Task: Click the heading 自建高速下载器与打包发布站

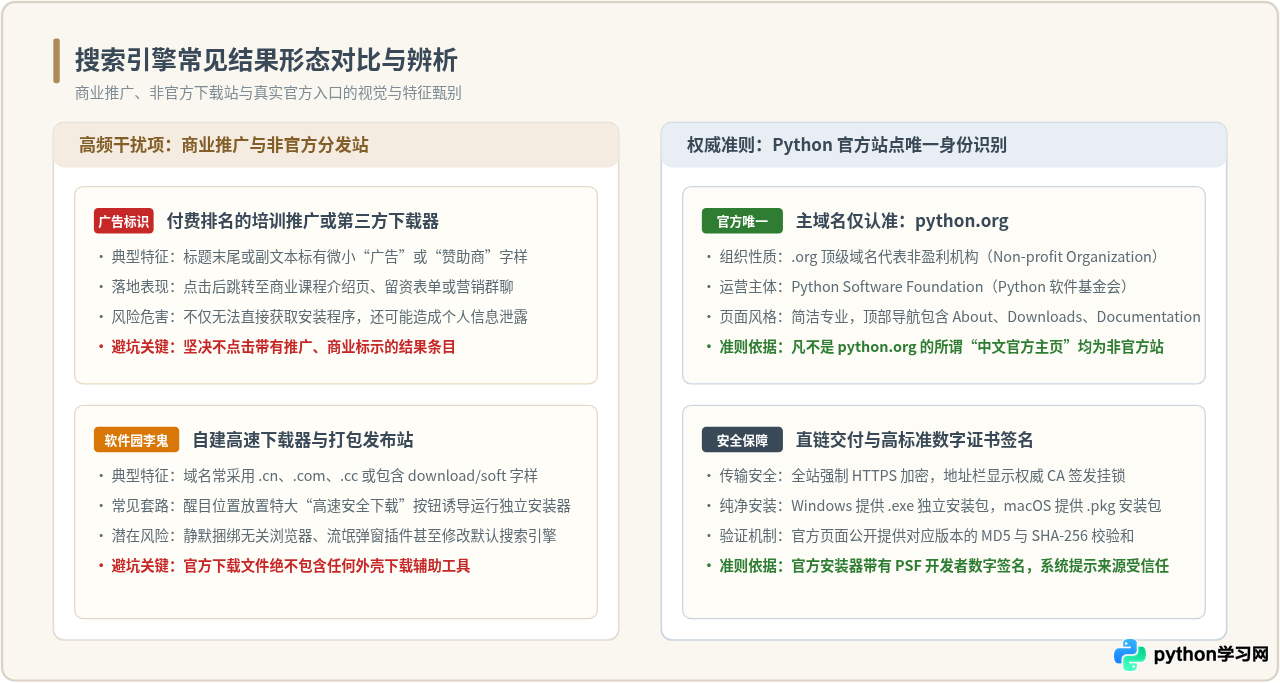Action: tap(303, 440)
